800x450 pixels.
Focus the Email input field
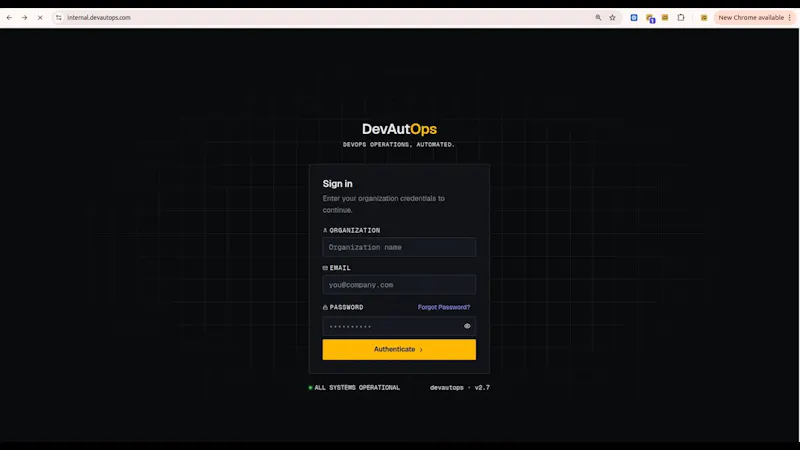coord(399,285)
